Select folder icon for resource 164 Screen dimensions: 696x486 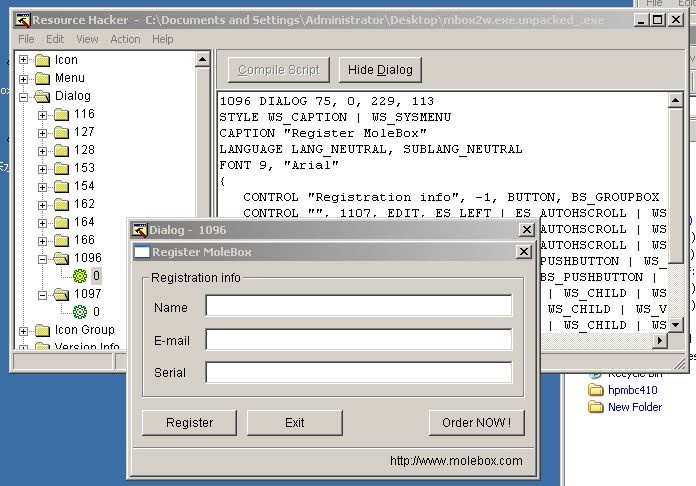click(x=61, y=223)
